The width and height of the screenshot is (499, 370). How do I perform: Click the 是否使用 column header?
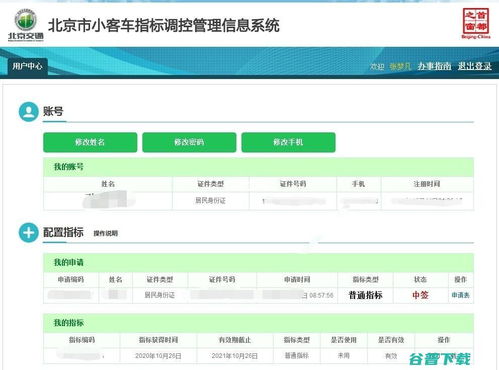point(344,340)
